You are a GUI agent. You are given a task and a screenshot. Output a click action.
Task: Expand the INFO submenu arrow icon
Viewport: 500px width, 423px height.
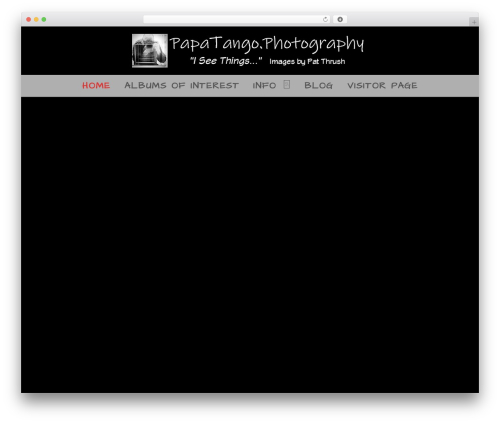[x=287, y=85]
